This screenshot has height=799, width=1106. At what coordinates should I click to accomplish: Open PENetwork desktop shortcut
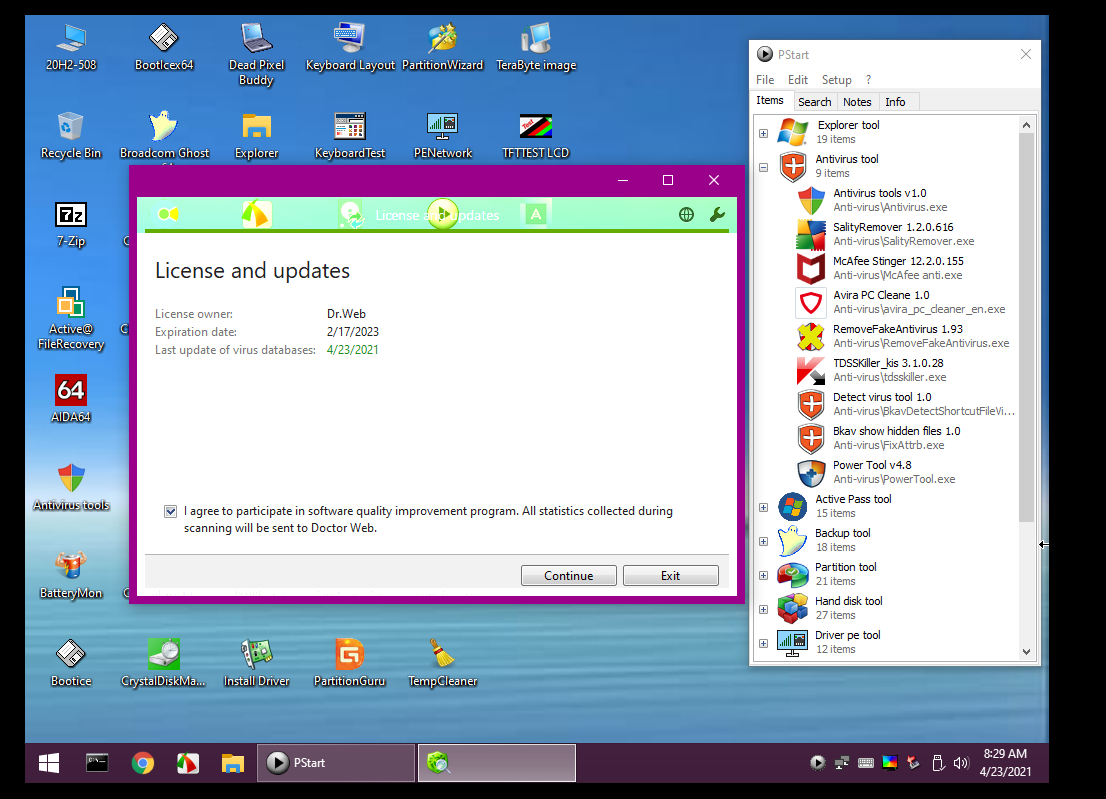coord(442,136)
